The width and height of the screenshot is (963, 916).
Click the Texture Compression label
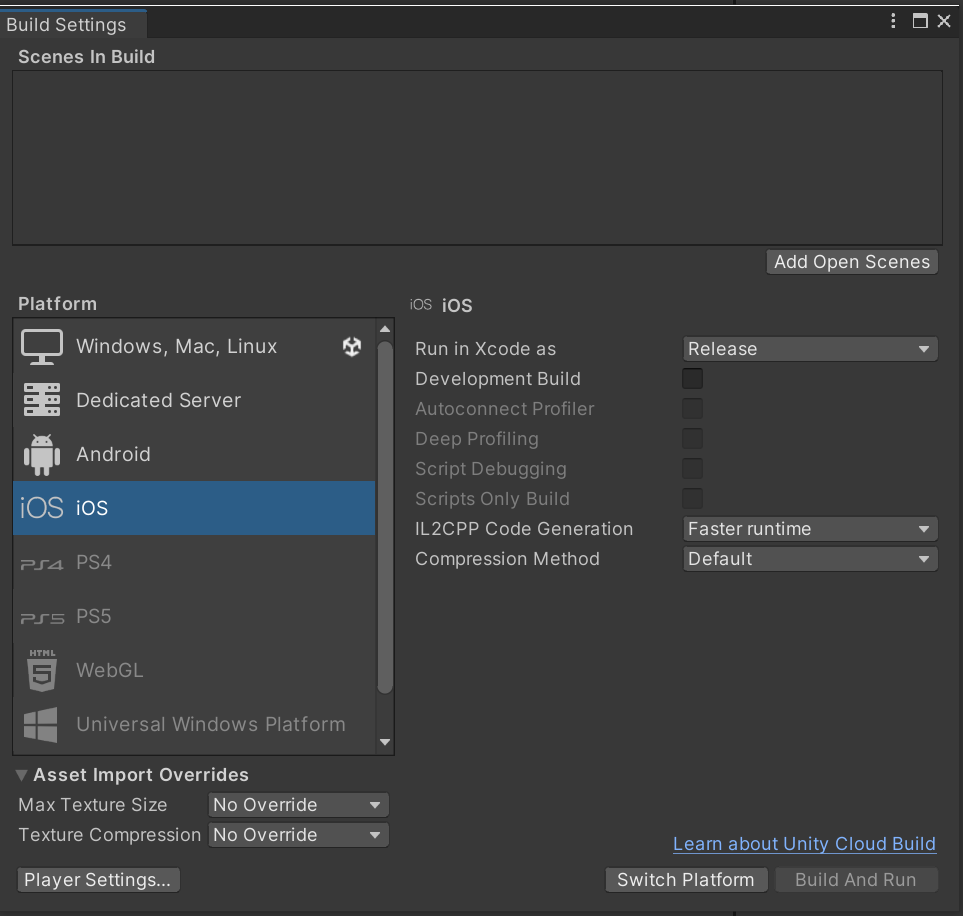tap(109, 835)
